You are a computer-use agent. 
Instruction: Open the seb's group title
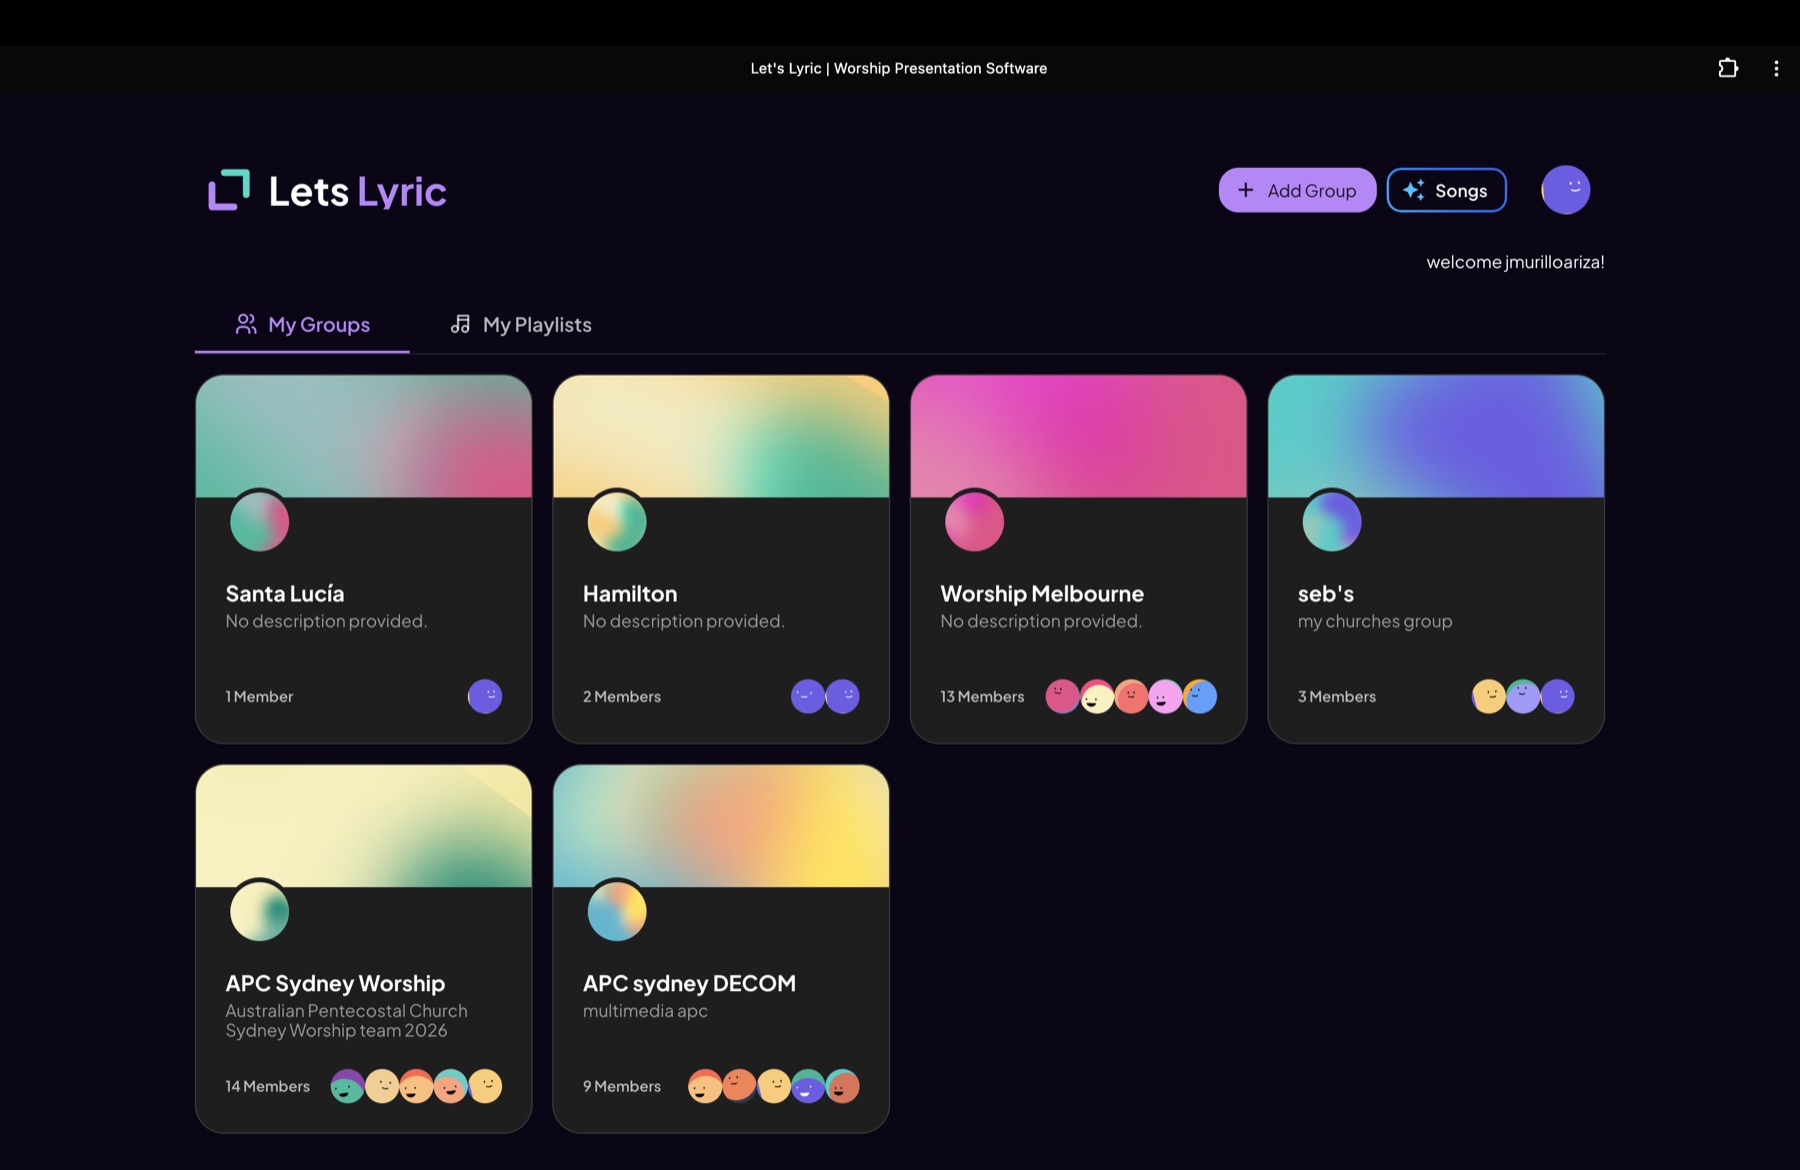click(x=1326, y=594)
